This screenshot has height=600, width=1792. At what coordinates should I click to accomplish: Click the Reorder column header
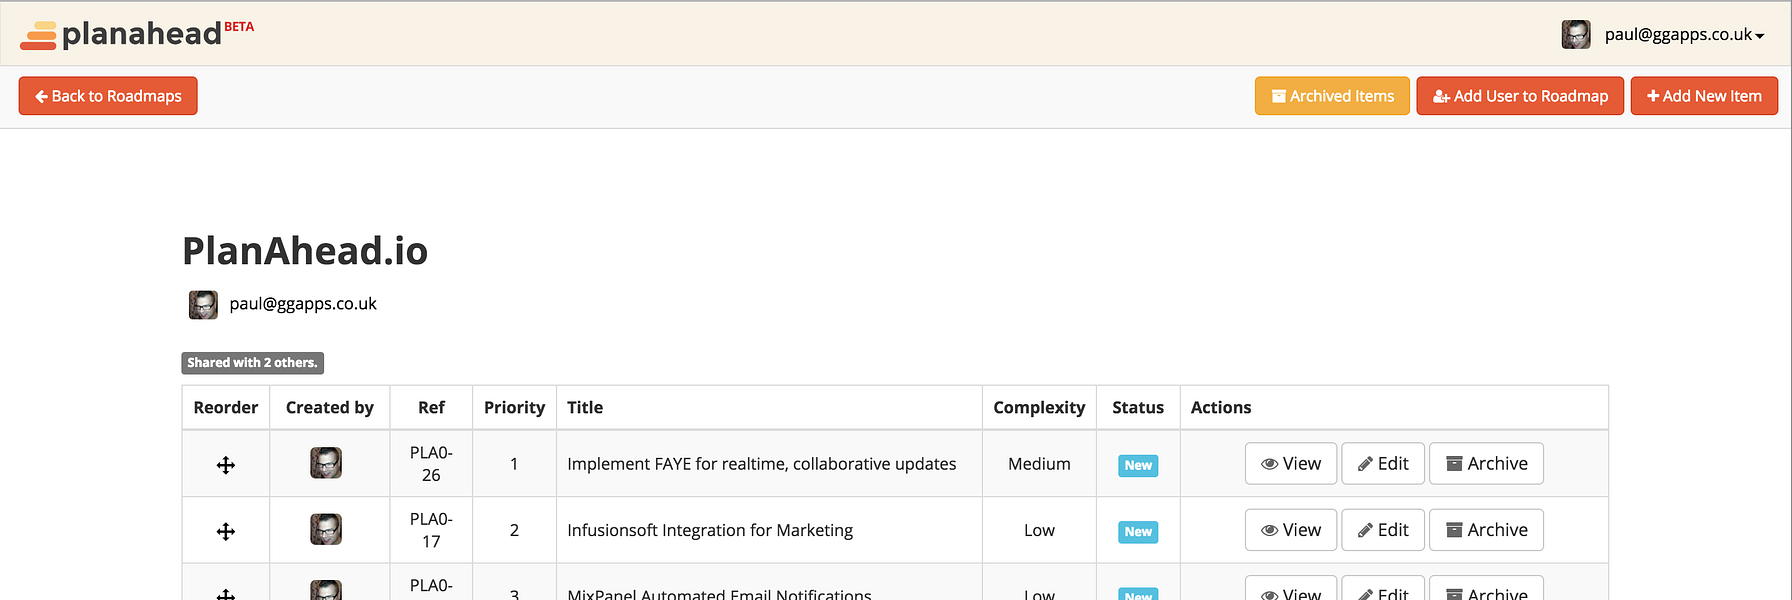click(x=226, y=408)
